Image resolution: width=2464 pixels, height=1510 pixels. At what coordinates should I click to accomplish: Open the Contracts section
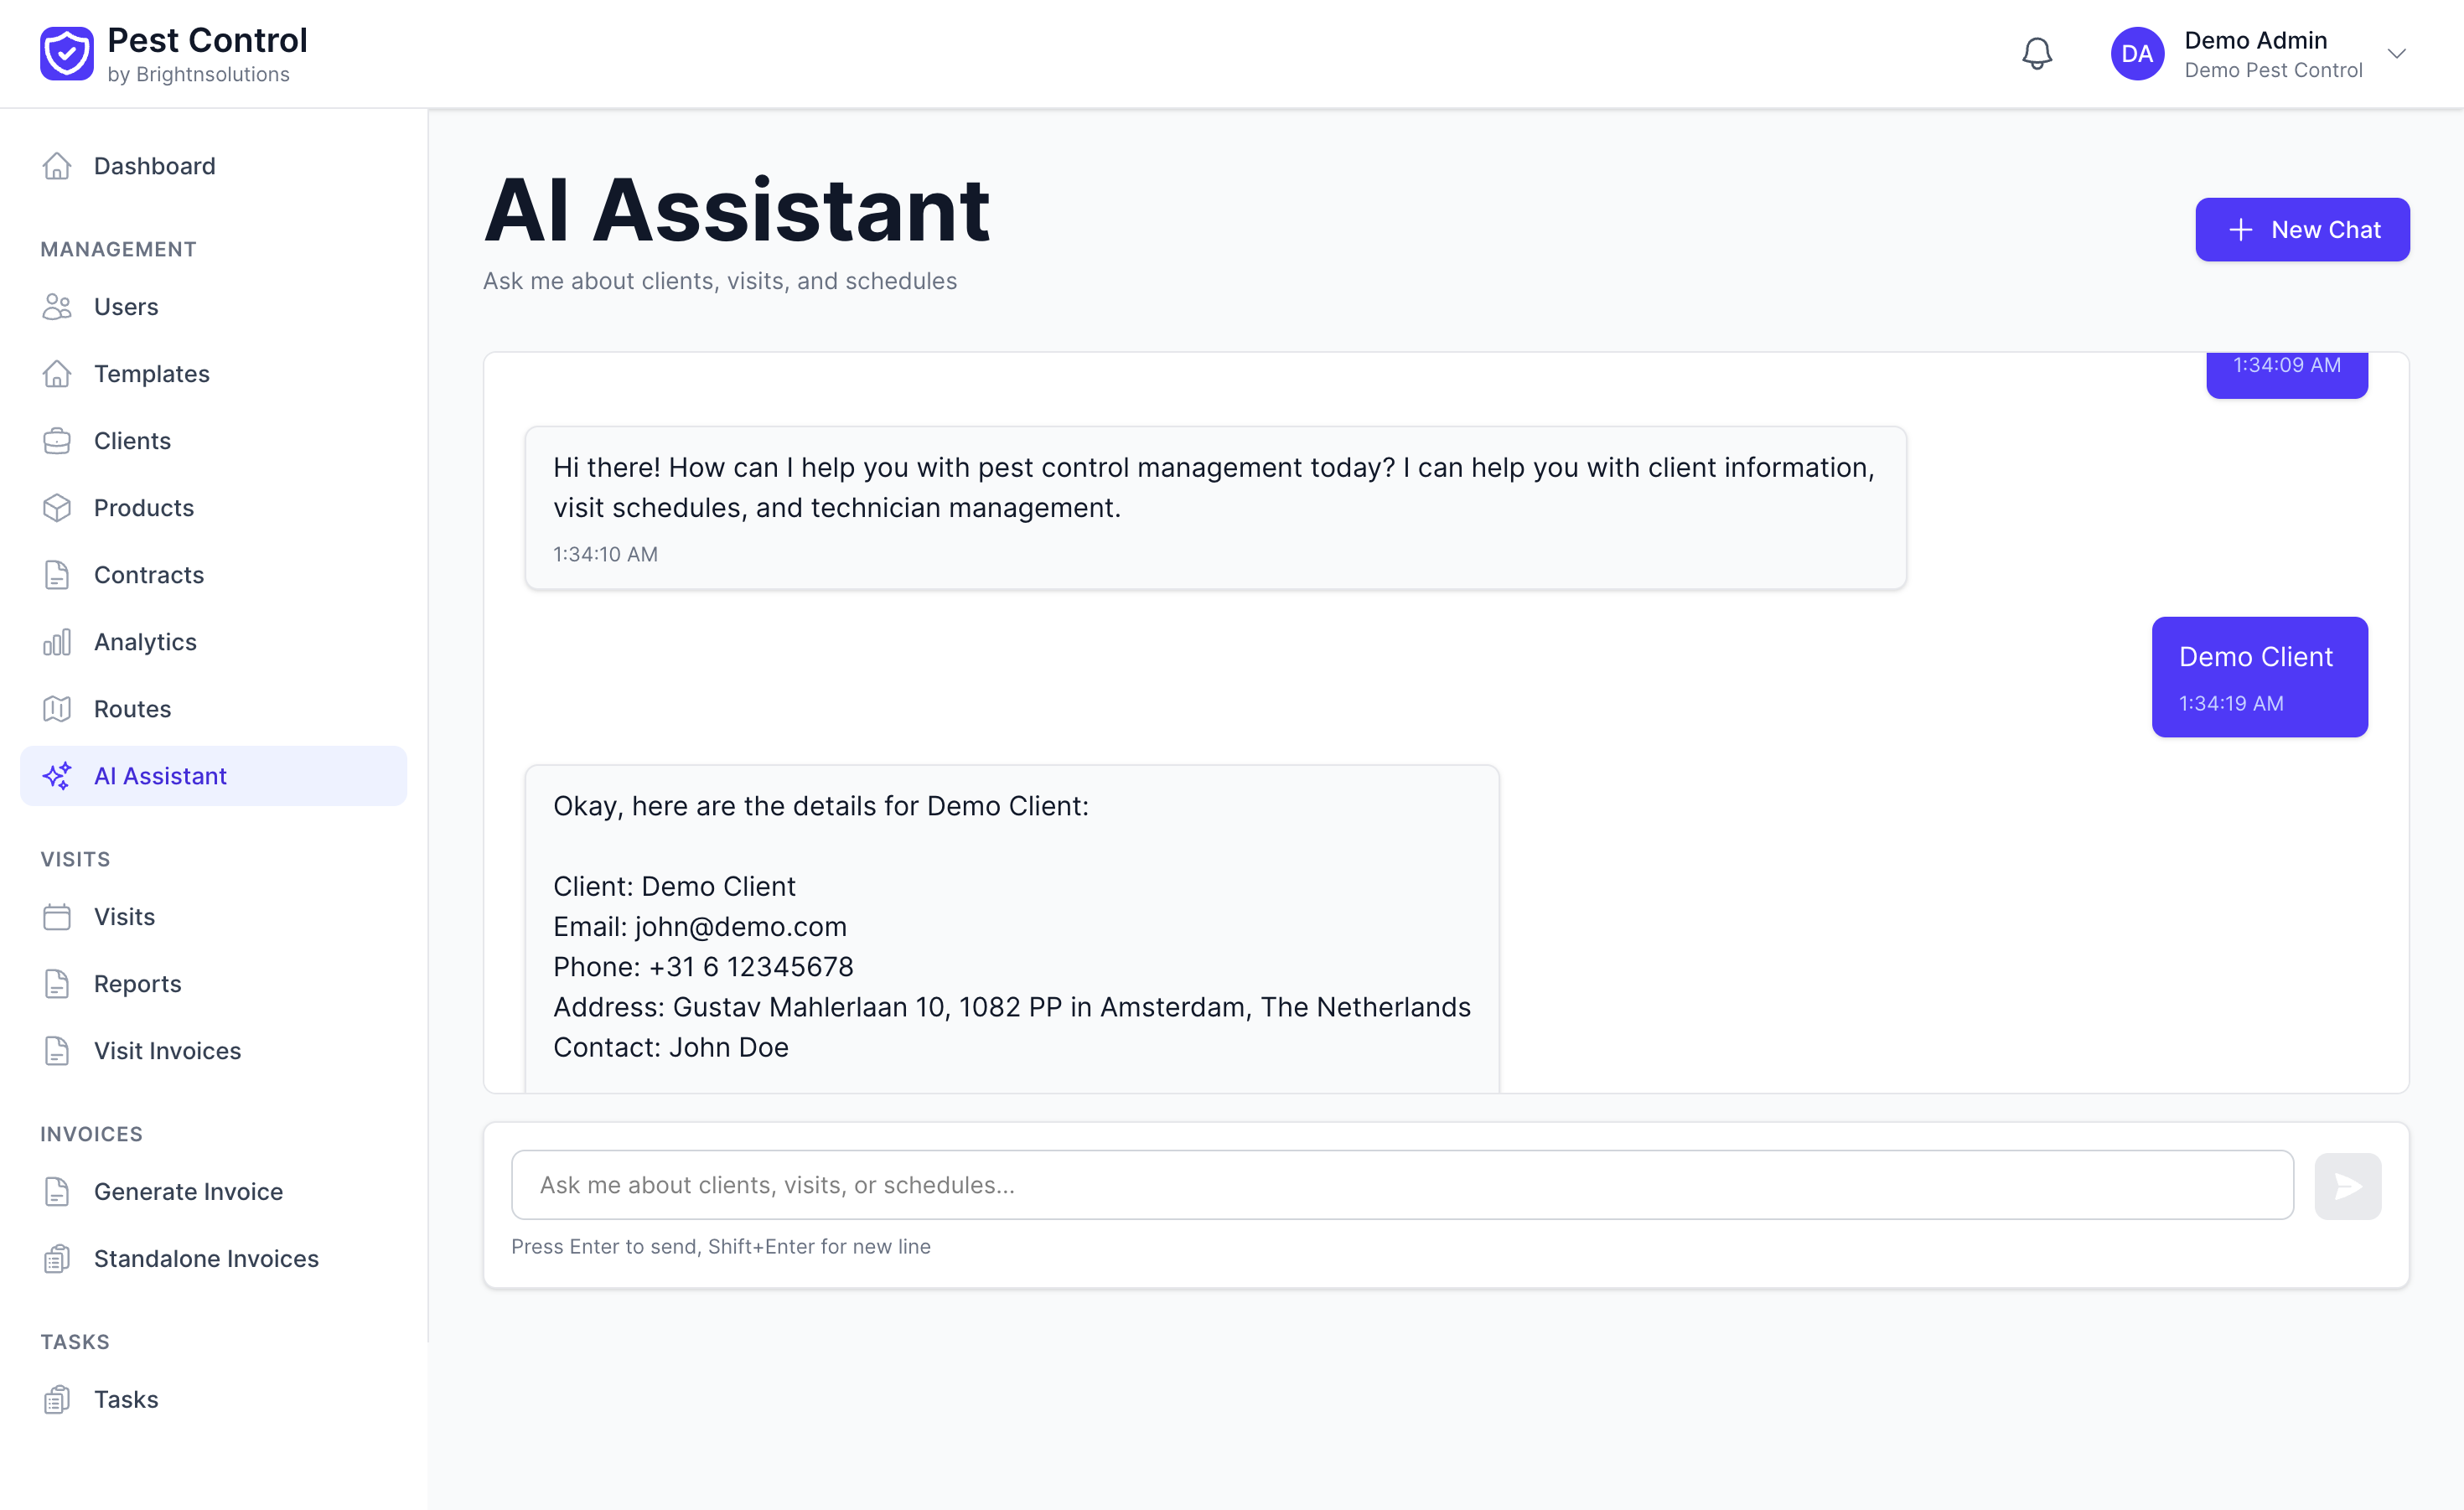pyautogui.click(x=148, y=575)
